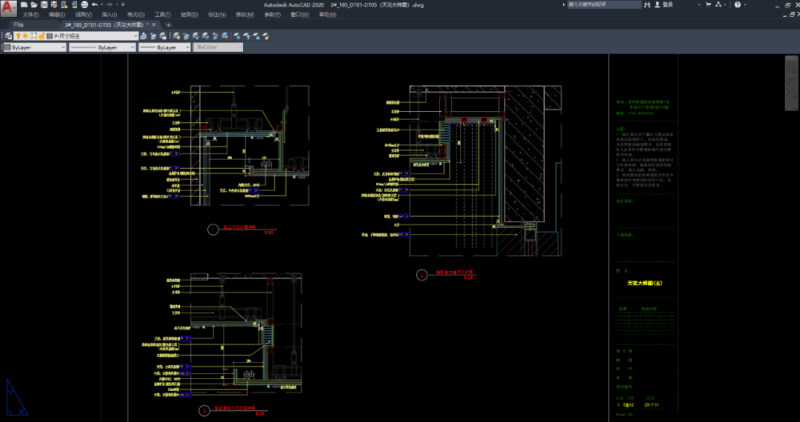Toggle the layer on/off lightbulb icon

[18, 35]
